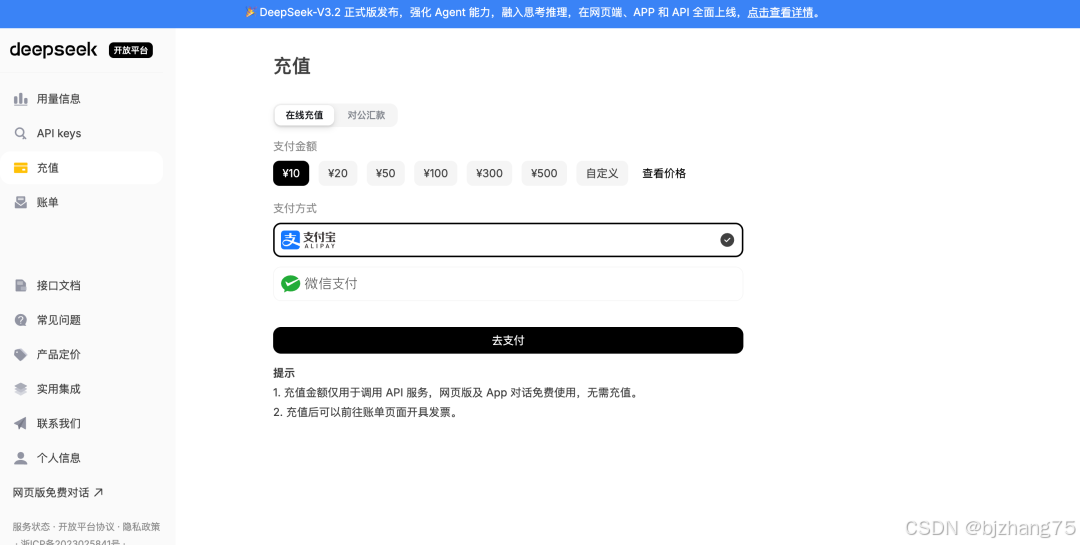Image resolution: width=1080 pixels, height=545 pixels.
Task: Select ¥500 payment amount
Action: coord(544,173)
